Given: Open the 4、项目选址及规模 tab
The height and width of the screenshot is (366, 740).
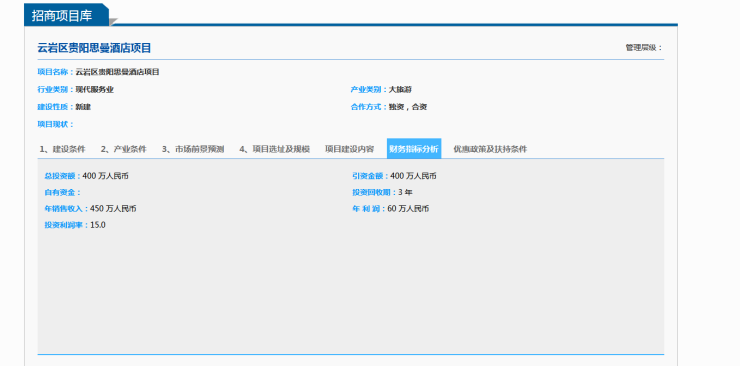Looking at the screenshot, I should click(275, 149).
